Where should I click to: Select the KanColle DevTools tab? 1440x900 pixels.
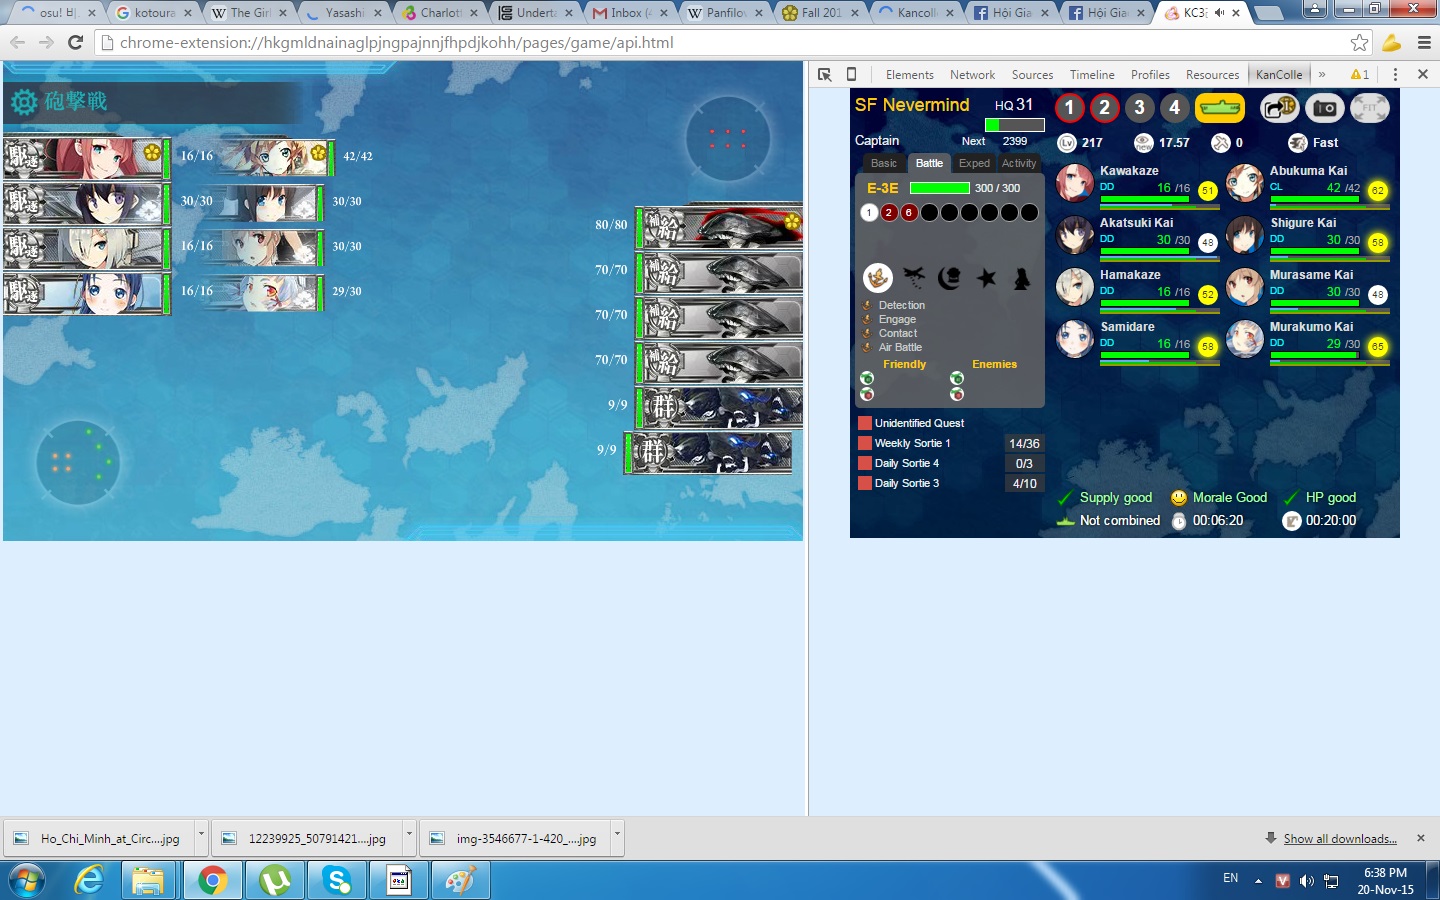click(1279, 75)
